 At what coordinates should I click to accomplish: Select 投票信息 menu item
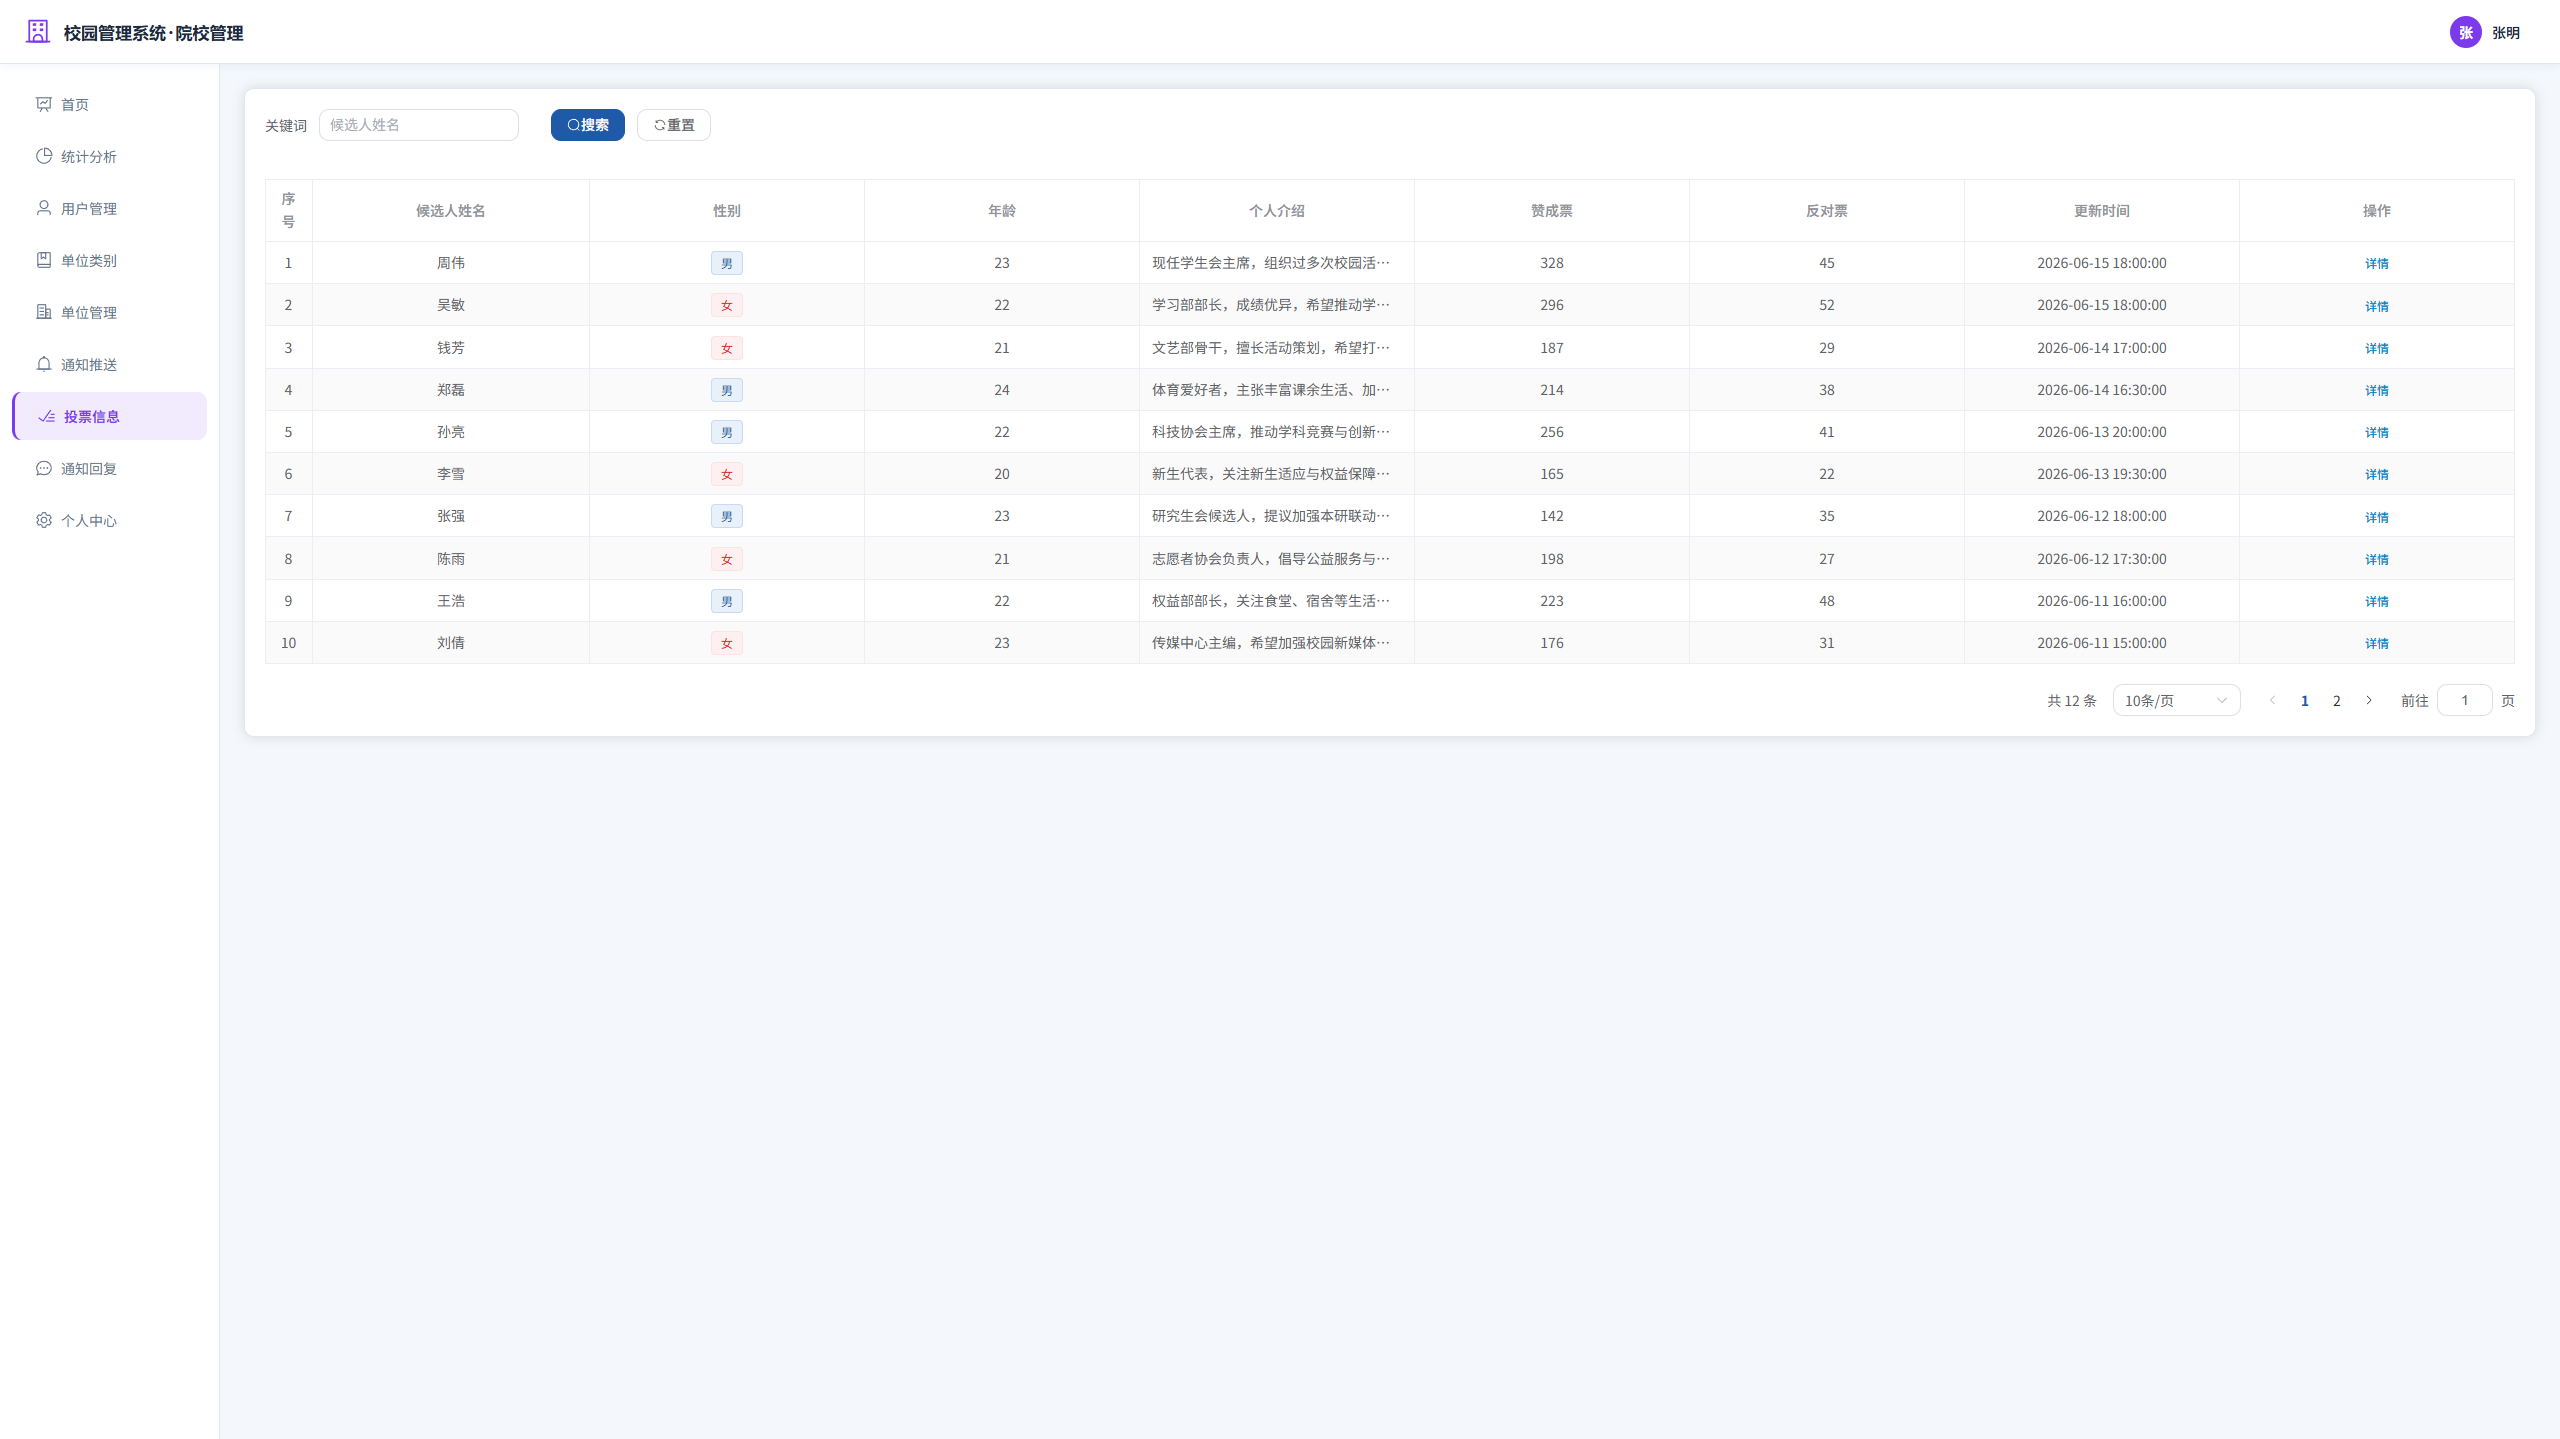(110, 416)
